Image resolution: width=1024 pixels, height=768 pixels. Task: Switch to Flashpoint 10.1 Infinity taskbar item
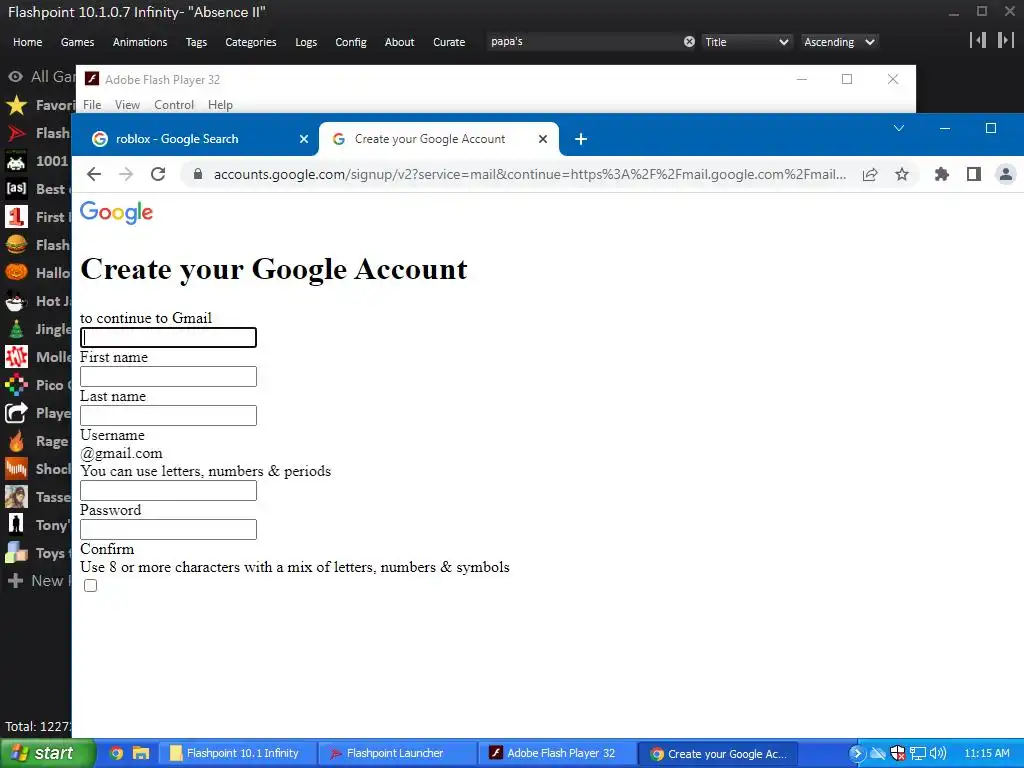point(240,753)
